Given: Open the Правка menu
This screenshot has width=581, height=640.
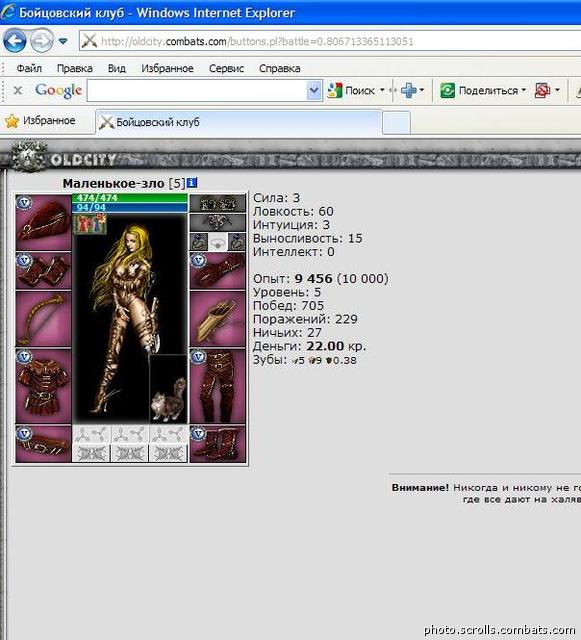Looking at the screenshot, I should click(75, 68).
